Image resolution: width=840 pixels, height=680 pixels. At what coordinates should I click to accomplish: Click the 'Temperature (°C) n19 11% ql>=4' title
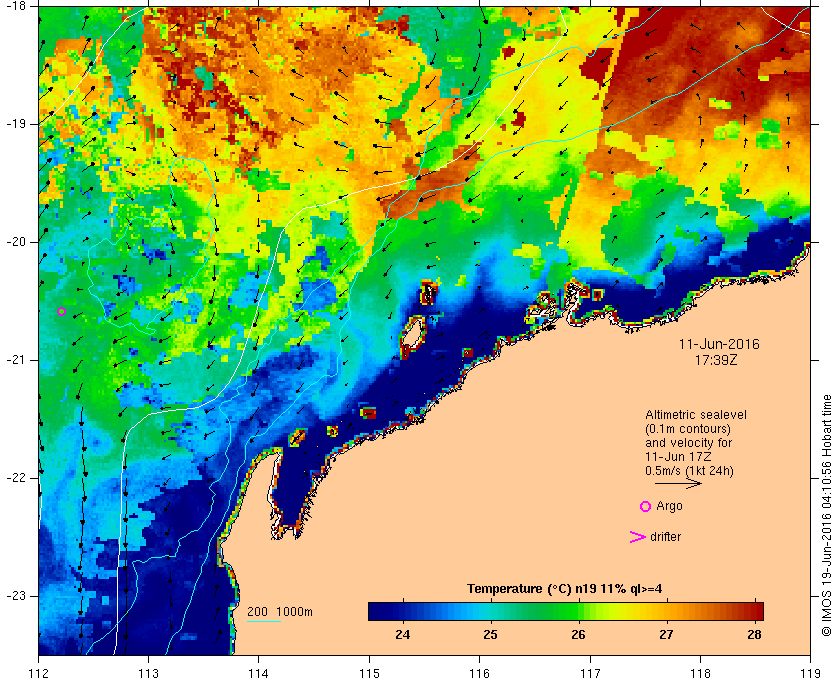(x=565, y=589)
